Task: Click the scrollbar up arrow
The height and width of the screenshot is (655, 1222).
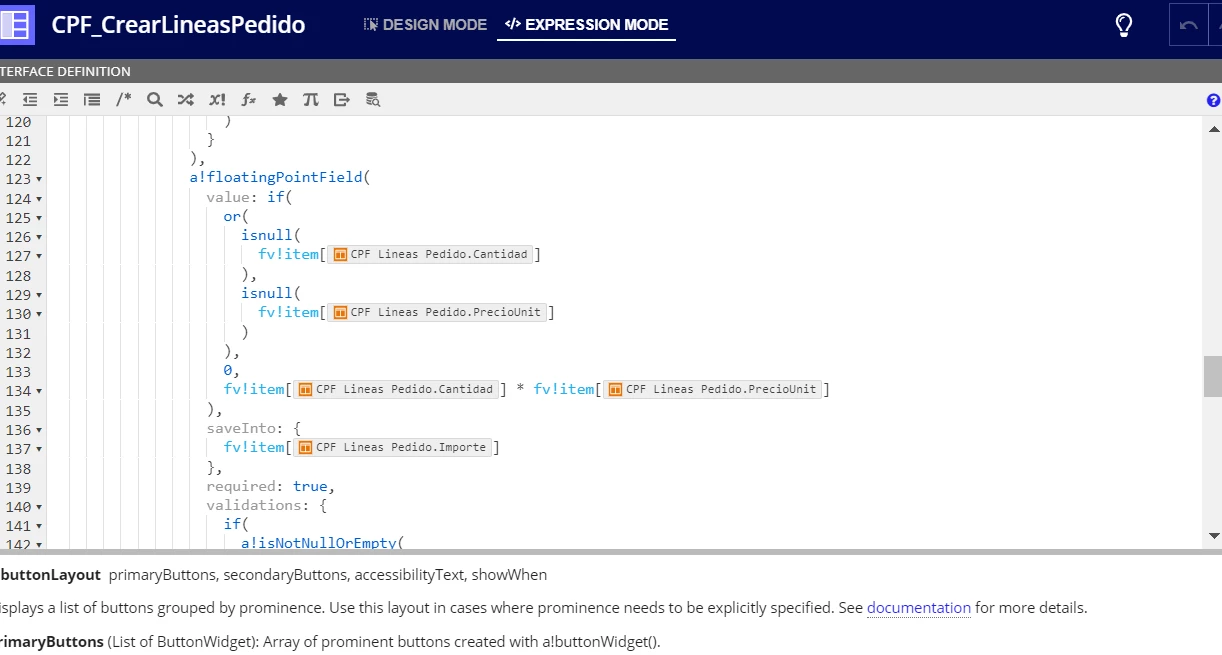Action: (x=1214, y=129)
